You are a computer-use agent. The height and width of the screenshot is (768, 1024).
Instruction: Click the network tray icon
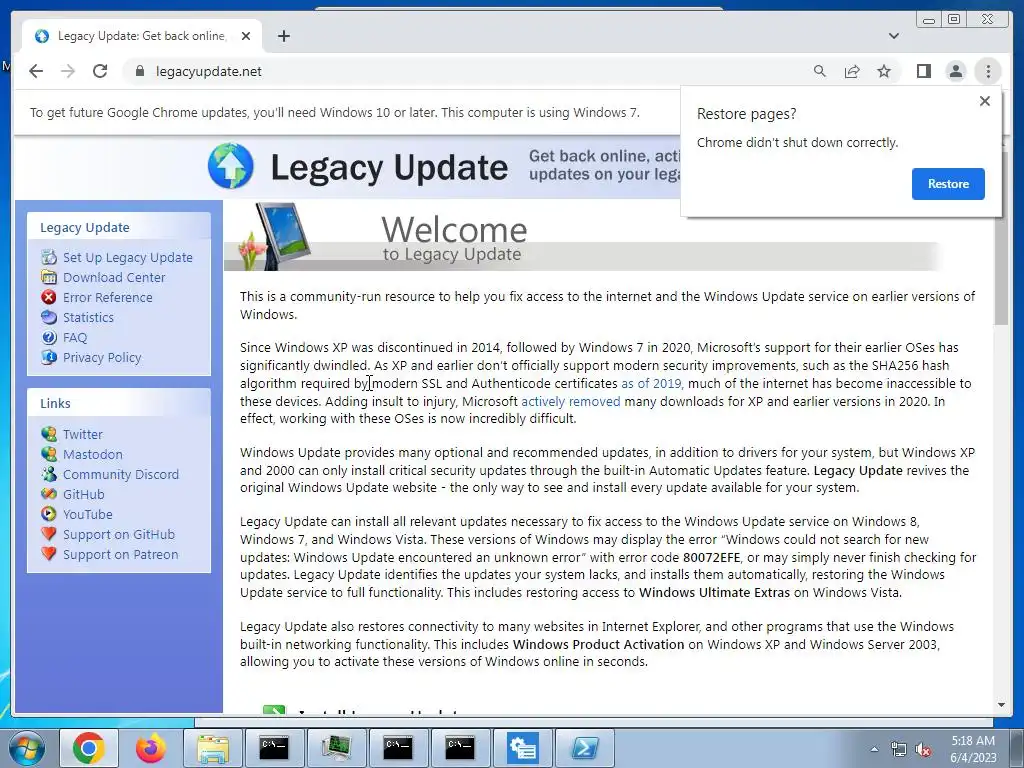[x=899, y=750]
